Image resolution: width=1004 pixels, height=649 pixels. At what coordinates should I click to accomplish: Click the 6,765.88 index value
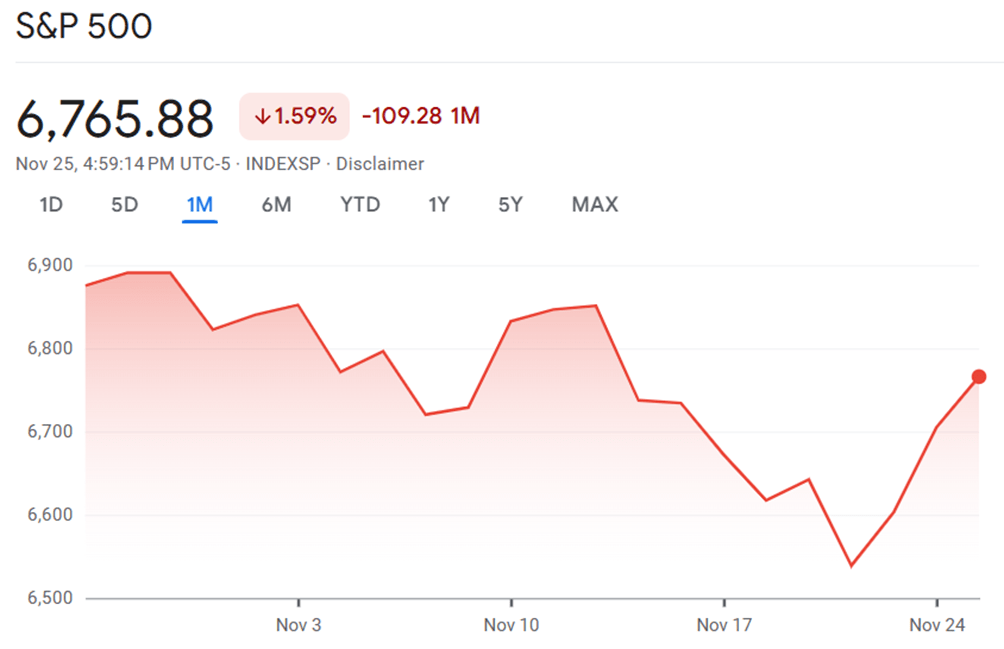(x=115, y=119)
